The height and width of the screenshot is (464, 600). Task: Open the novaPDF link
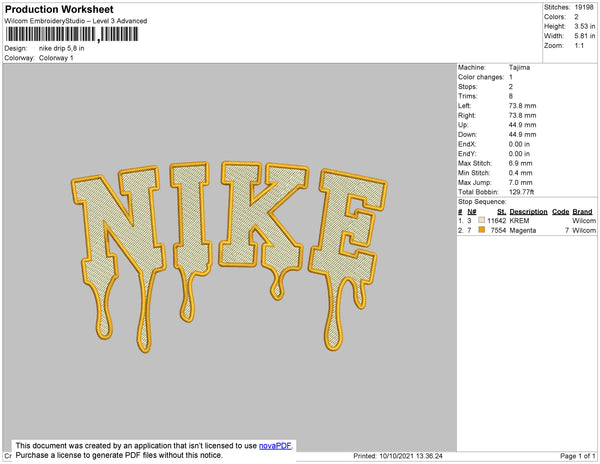click(x=276, y=446)
